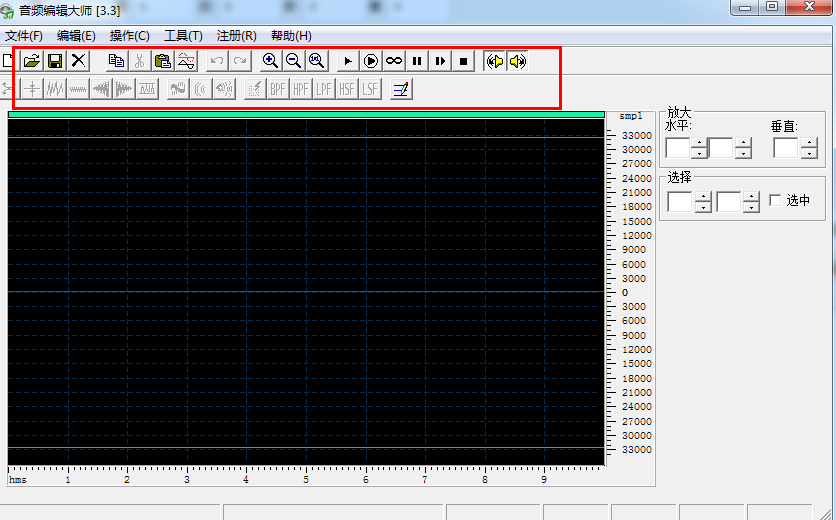Screen dimensions: 836x520
Task: Start playback with the play triangle
Action: pos(348,61)
